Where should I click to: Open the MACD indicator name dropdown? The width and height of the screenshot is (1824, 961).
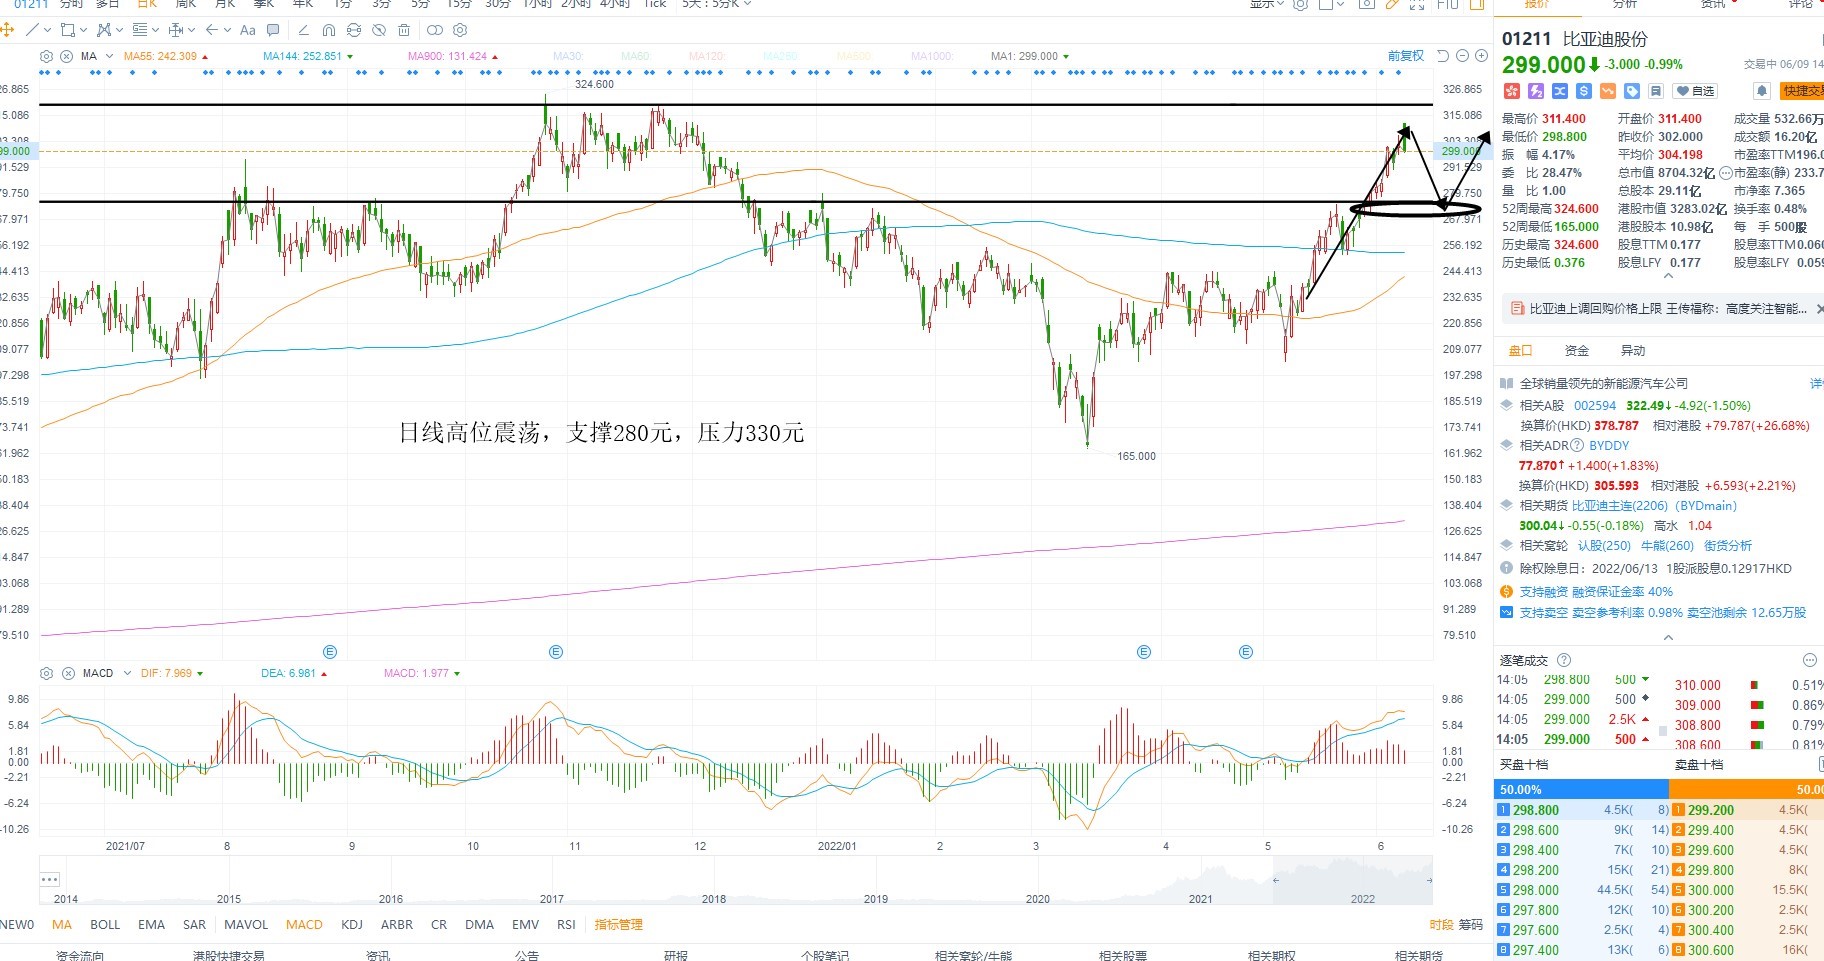coord(127,673)
